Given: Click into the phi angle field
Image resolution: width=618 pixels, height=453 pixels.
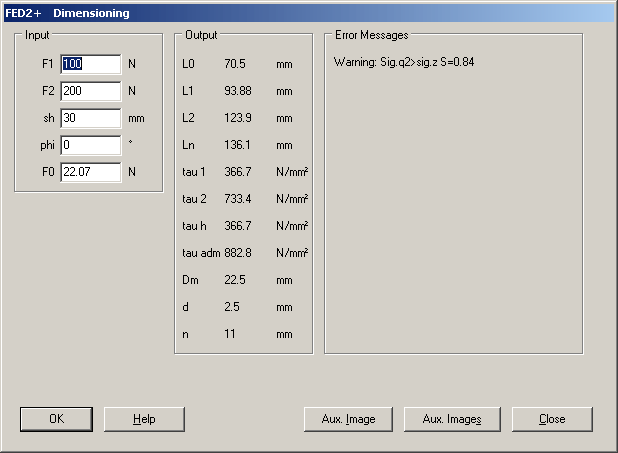Looking at the screenshot, I should 90,145.
